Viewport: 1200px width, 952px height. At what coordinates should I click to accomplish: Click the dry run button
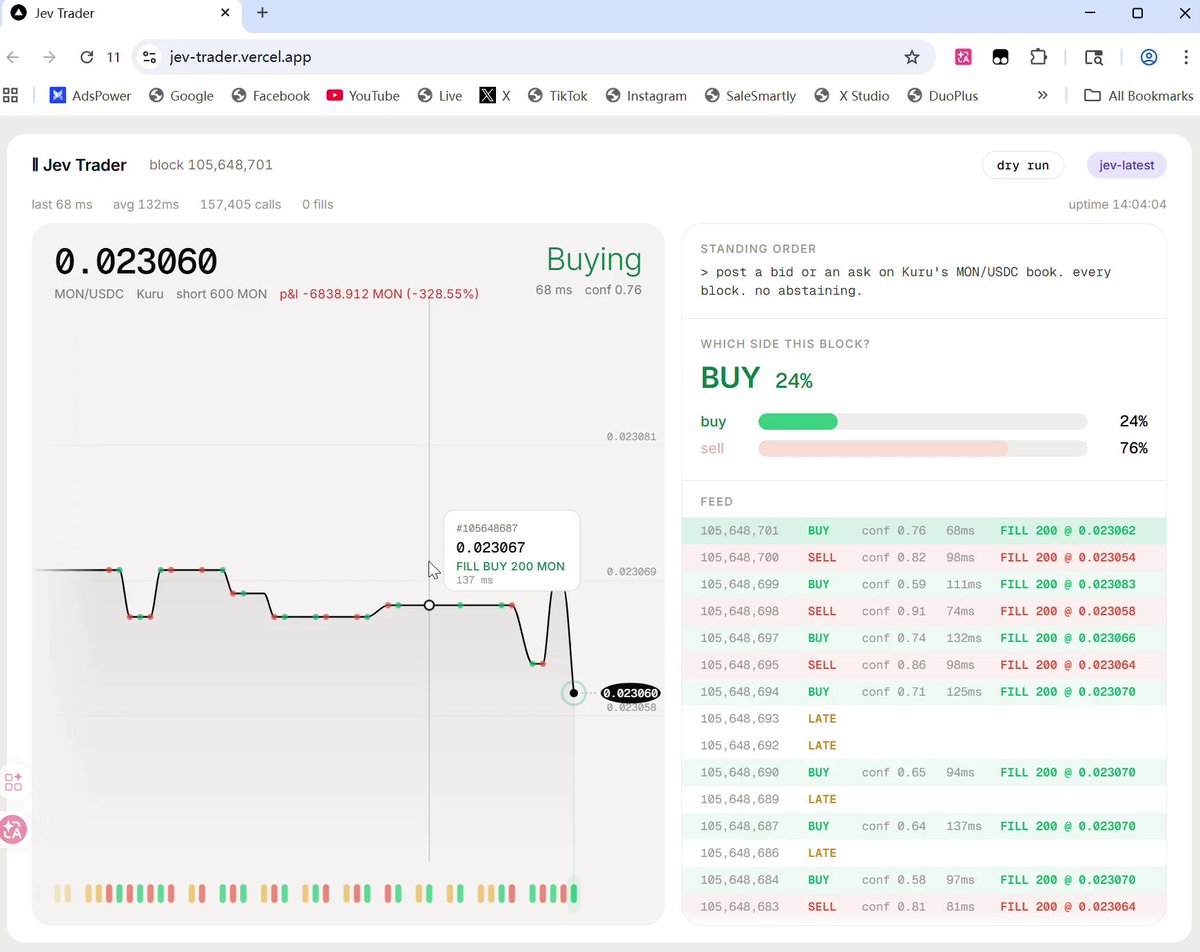click(1023, 165)
